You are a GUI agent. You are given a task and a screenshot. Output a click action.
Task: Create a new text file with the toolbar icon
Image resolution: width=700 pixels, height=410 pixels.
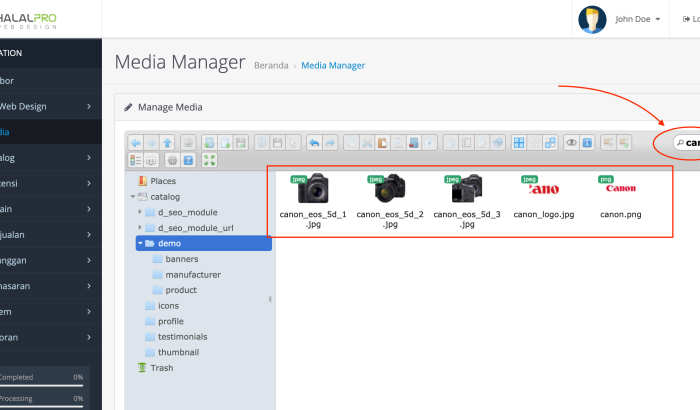225,143
